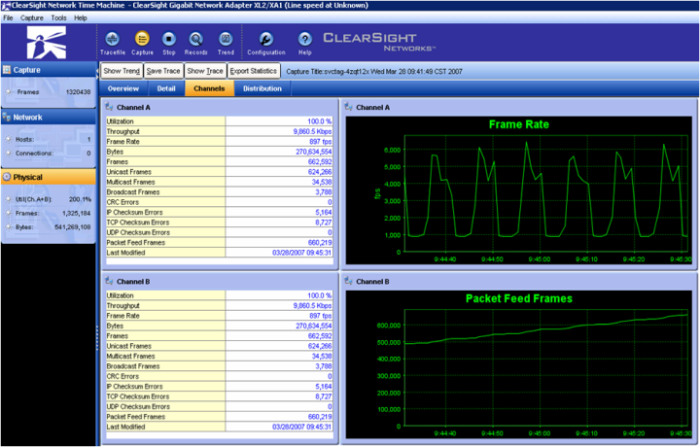The height and width of the screenshot is (447, 700).
Task: Click the Channel A Frame Rate graph icon
Action: coord(349,107)
